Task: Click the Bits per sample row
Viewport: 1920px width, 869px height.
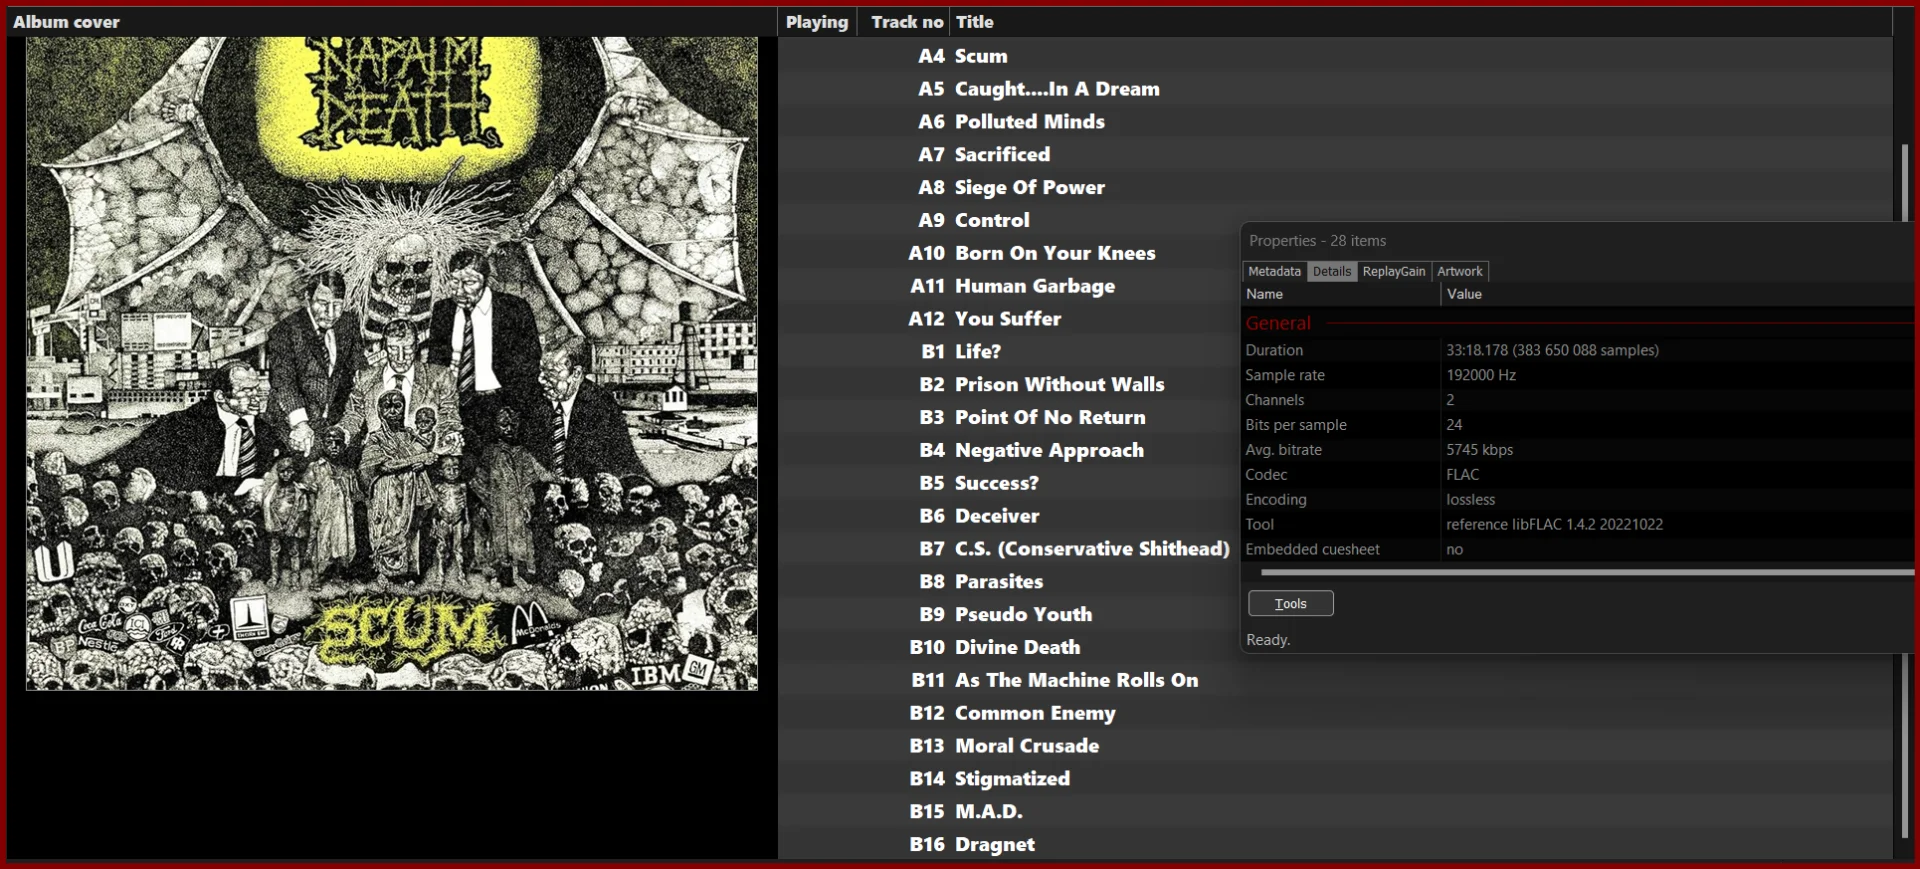Action: click(x=1577, y=425)
